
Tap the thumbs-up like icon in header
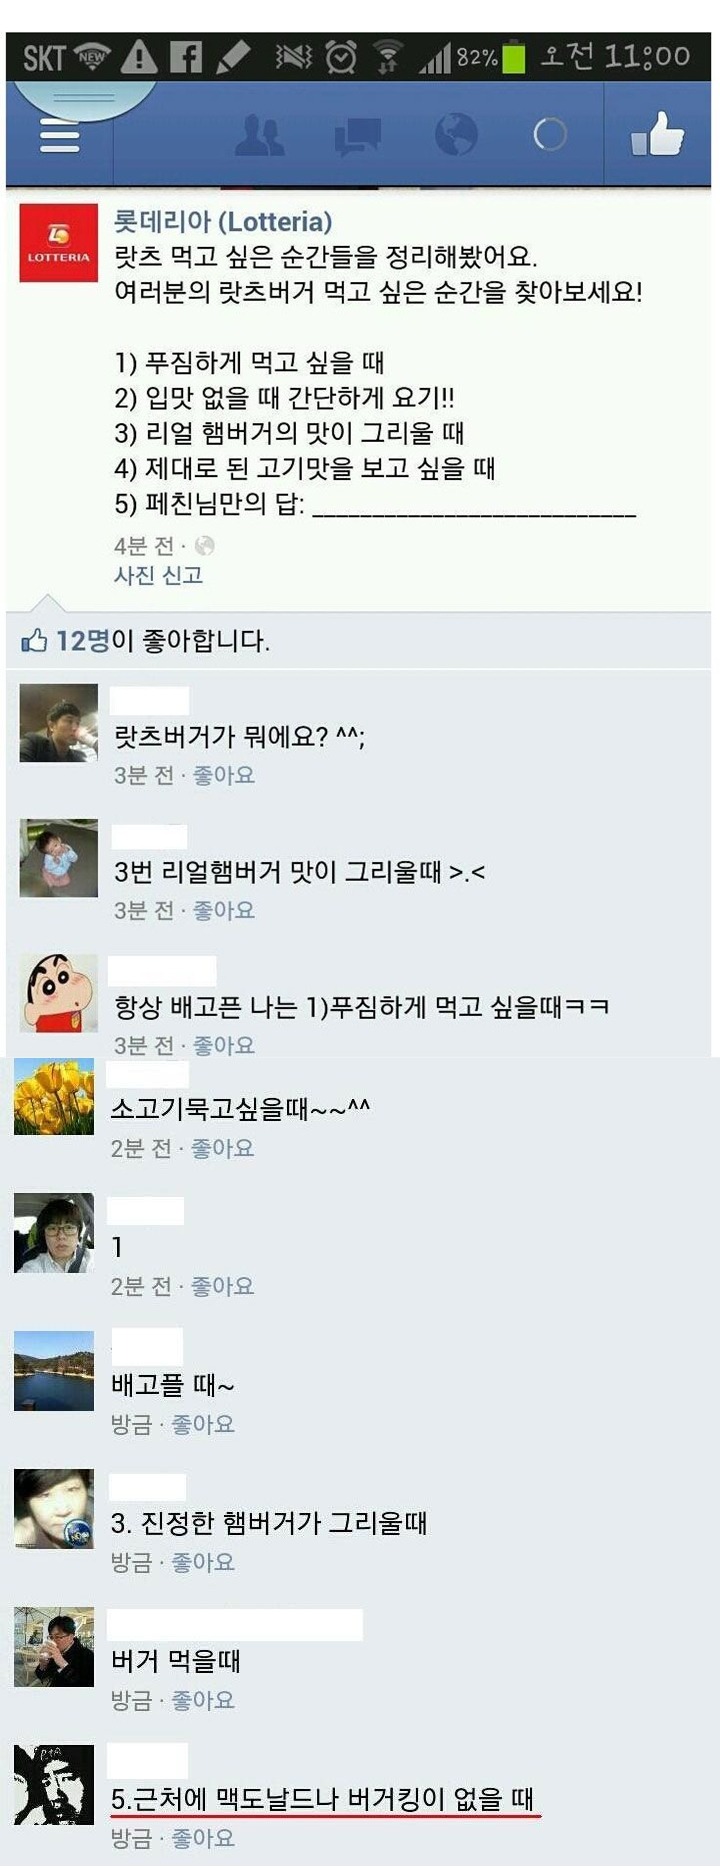(x=658, y=133)
